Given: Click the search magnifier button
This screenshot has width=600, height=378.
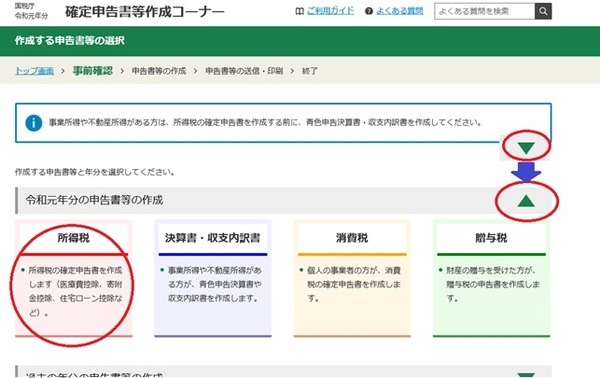Looking at the screenshot, I should pos(543,11).
